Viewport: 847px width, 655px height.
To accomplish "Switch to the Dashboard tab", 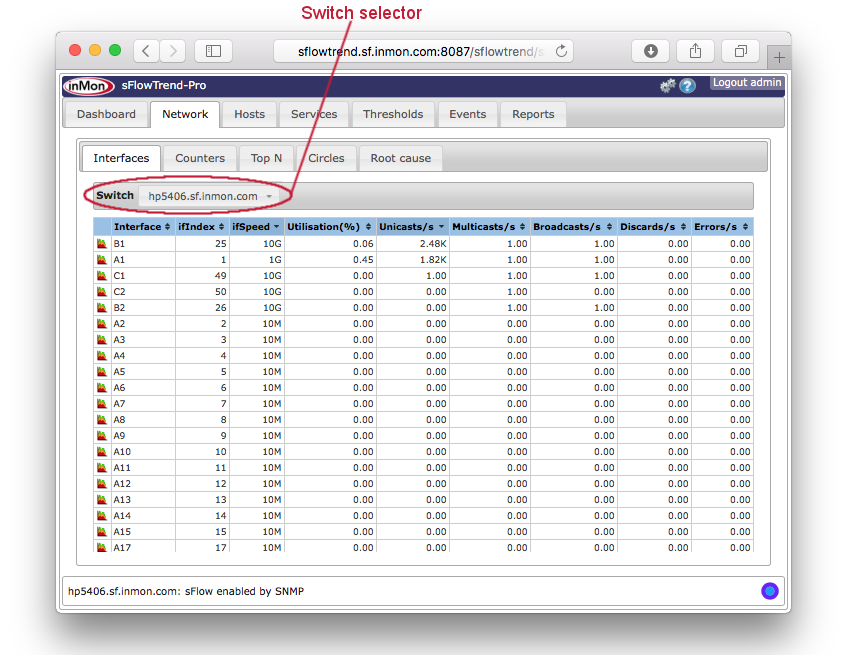I will pyautogui.click(x=106, y=114).
